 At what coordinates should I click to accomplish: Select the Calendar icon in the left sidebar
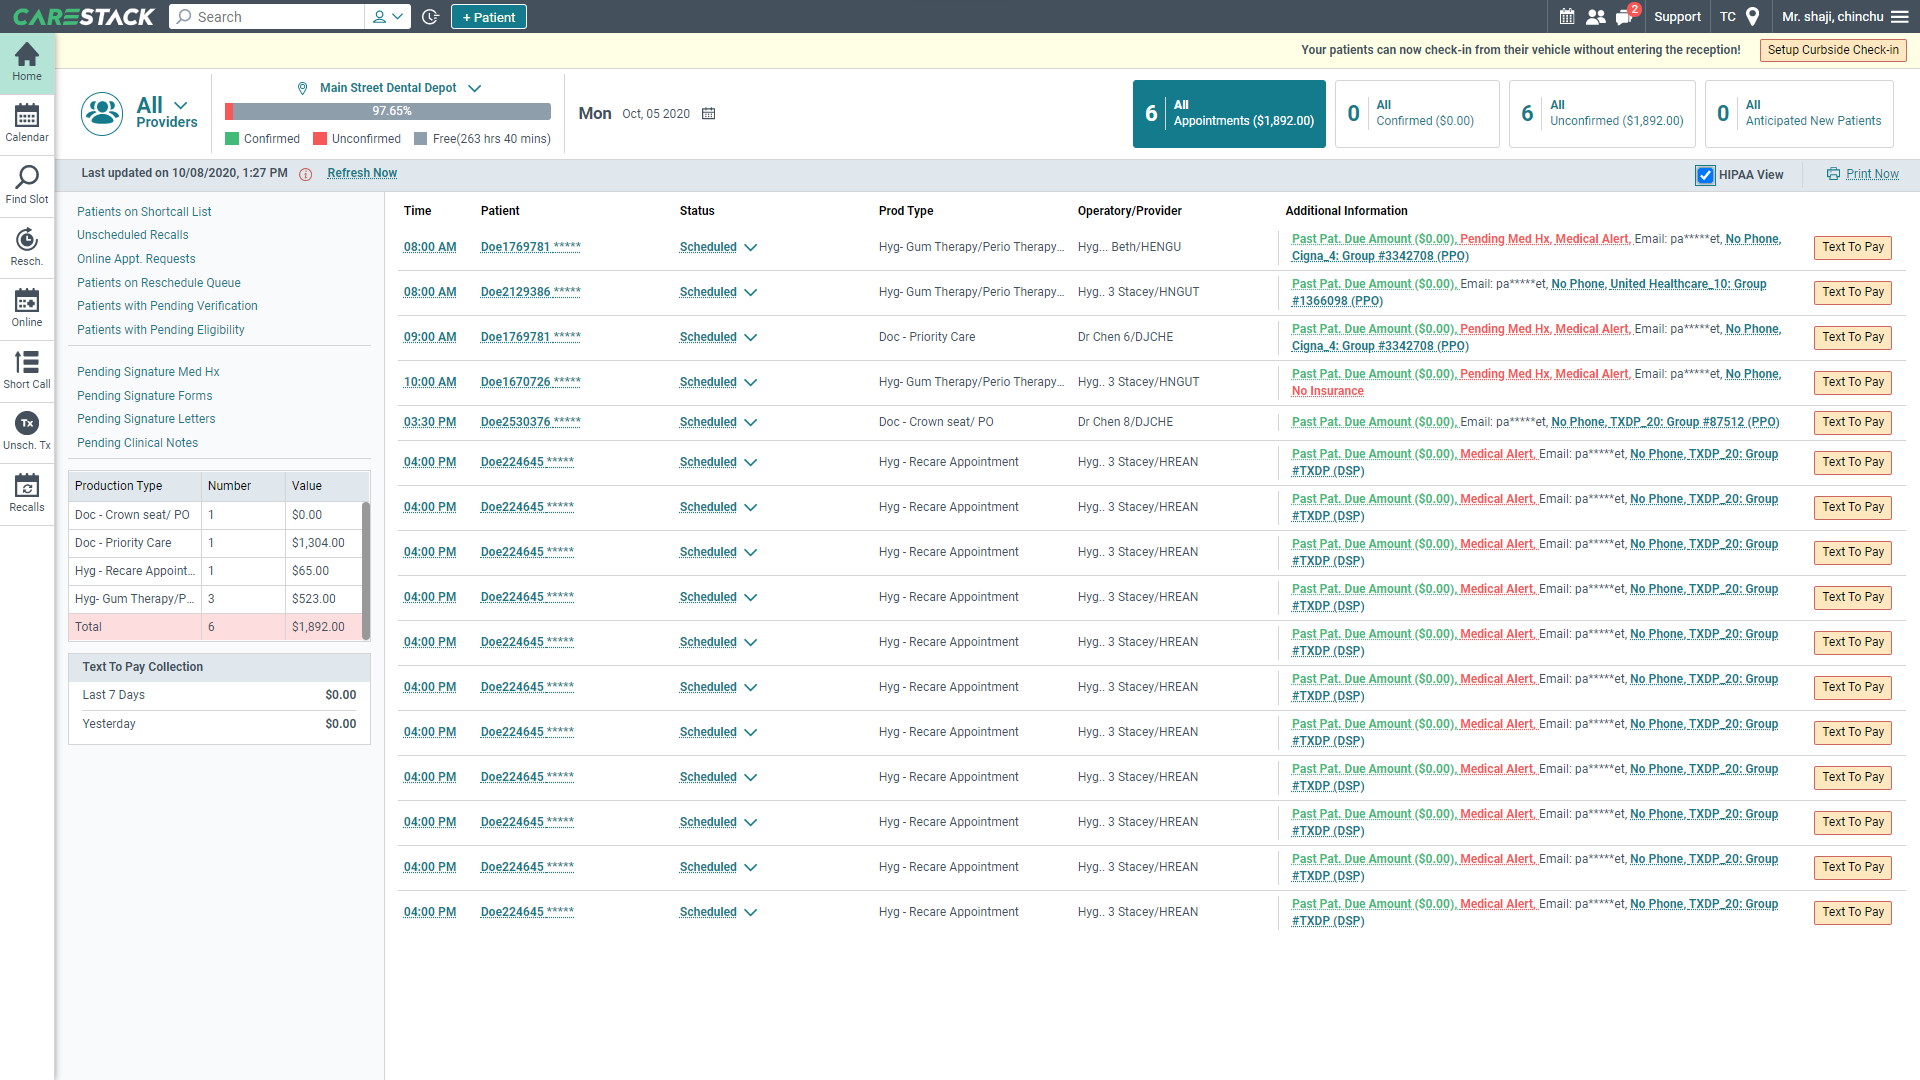click(x=26, y=120)
